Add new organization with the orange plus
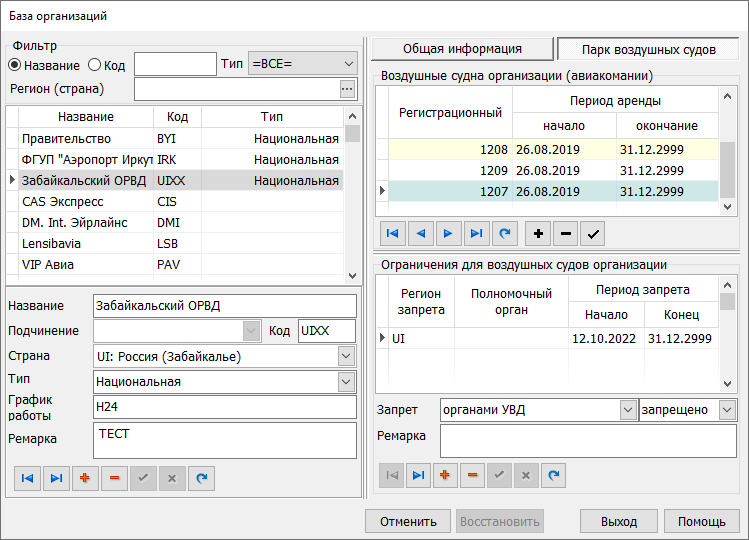Screen dimensions: 749x540 click(x=84, y=479)
